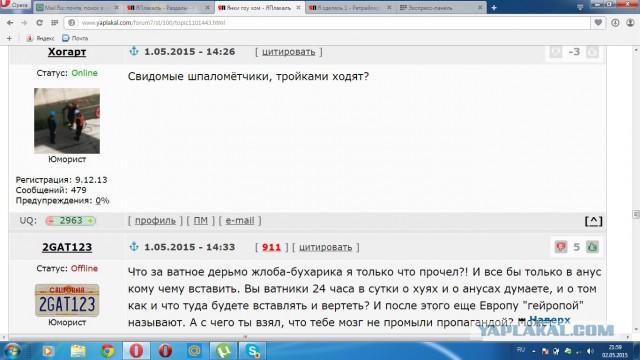Image resolution: width=640 pixels, height=360 pixels.
Task: Add page to bookmarks with heart icon
Action: click(598, 23)
